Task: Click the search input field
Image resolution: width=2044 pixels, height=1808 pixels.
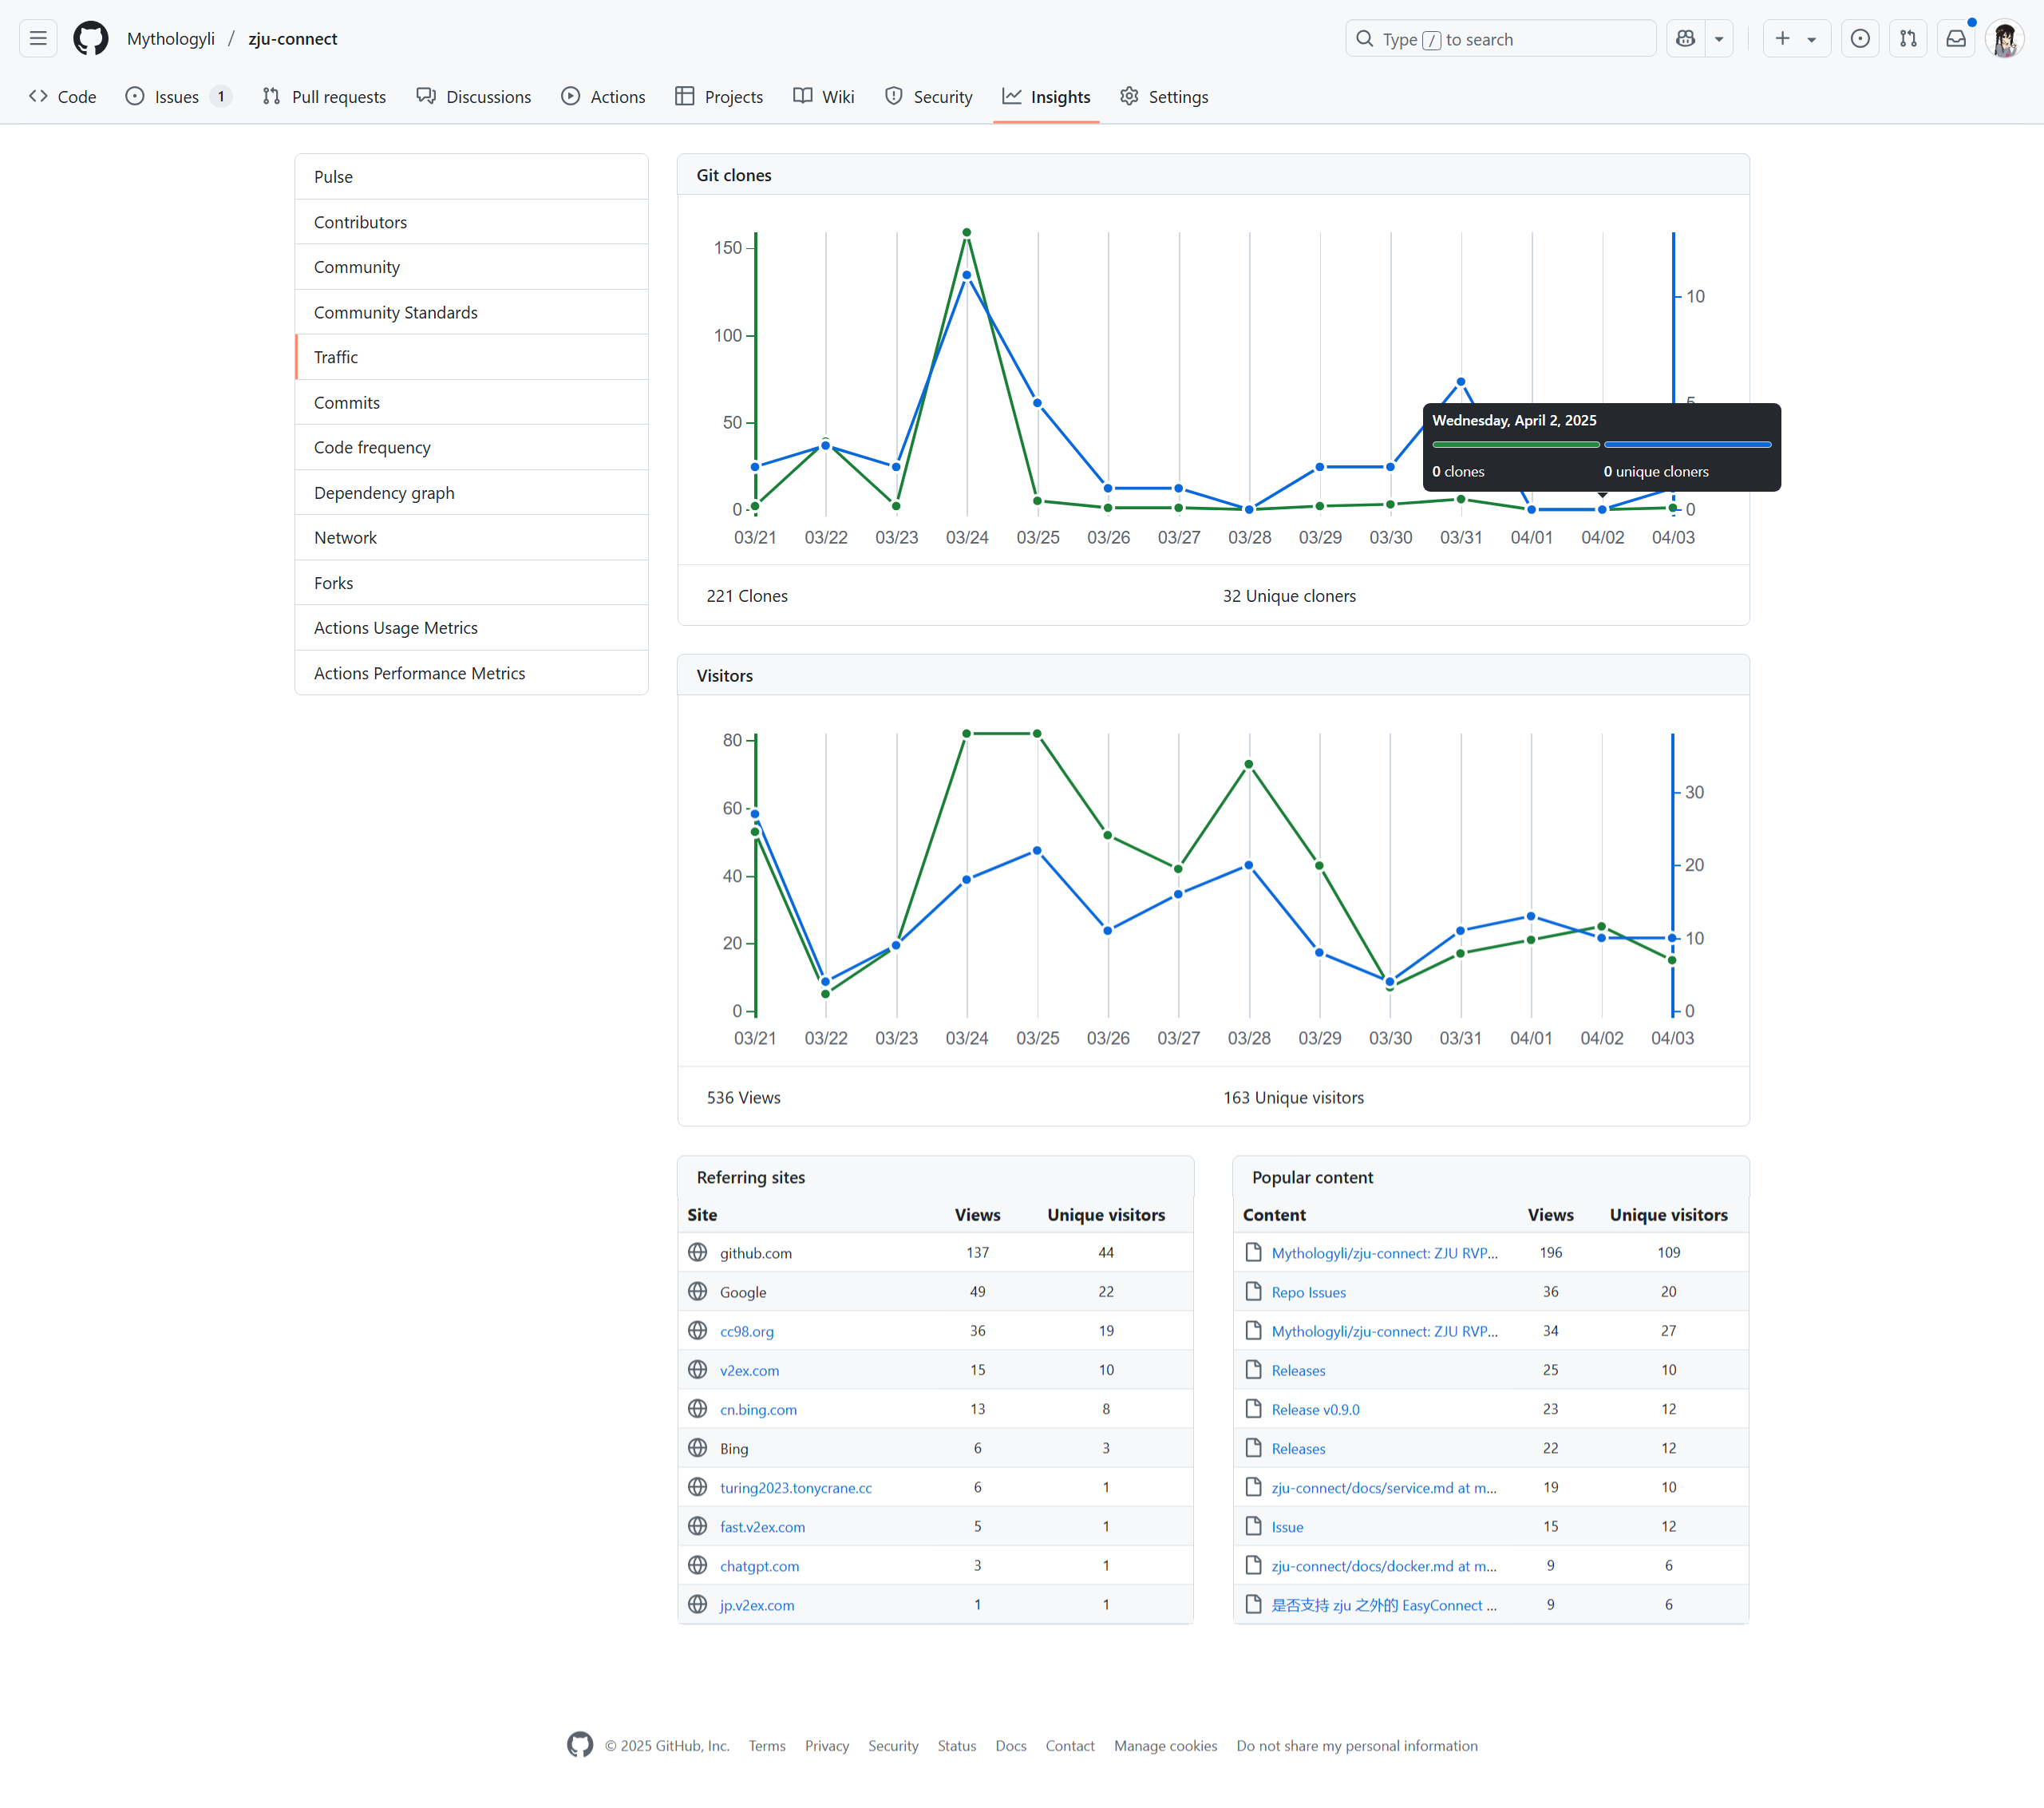Action: point(1500,39)
